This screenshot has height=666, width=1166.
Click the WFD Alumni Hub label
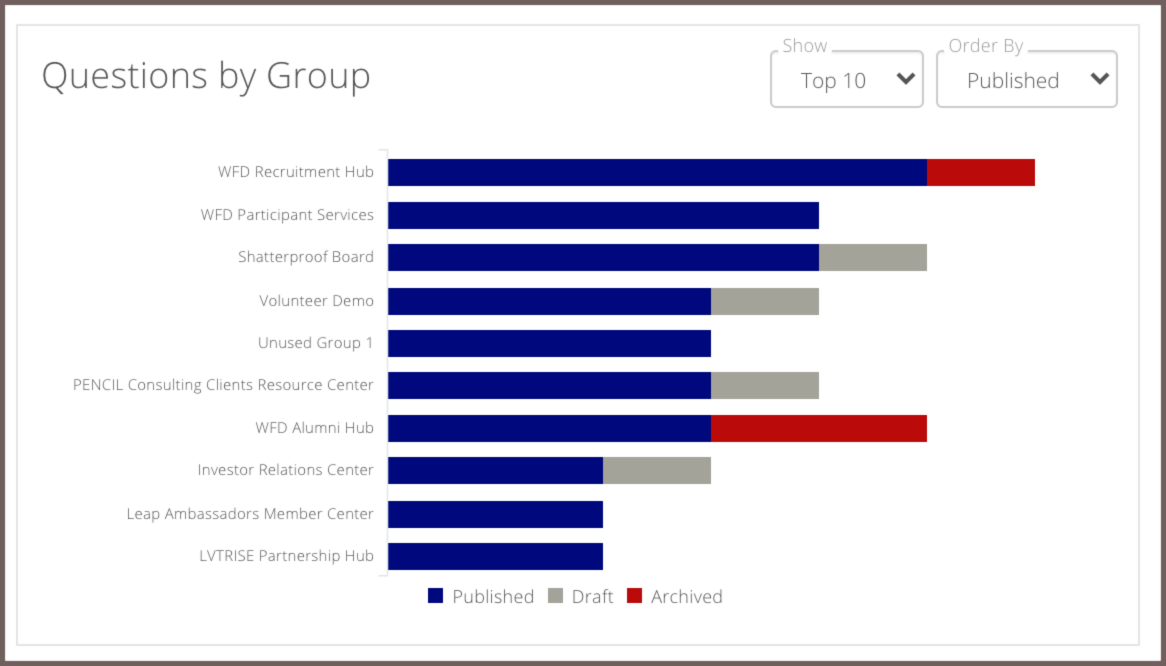[x=315, y=428]
